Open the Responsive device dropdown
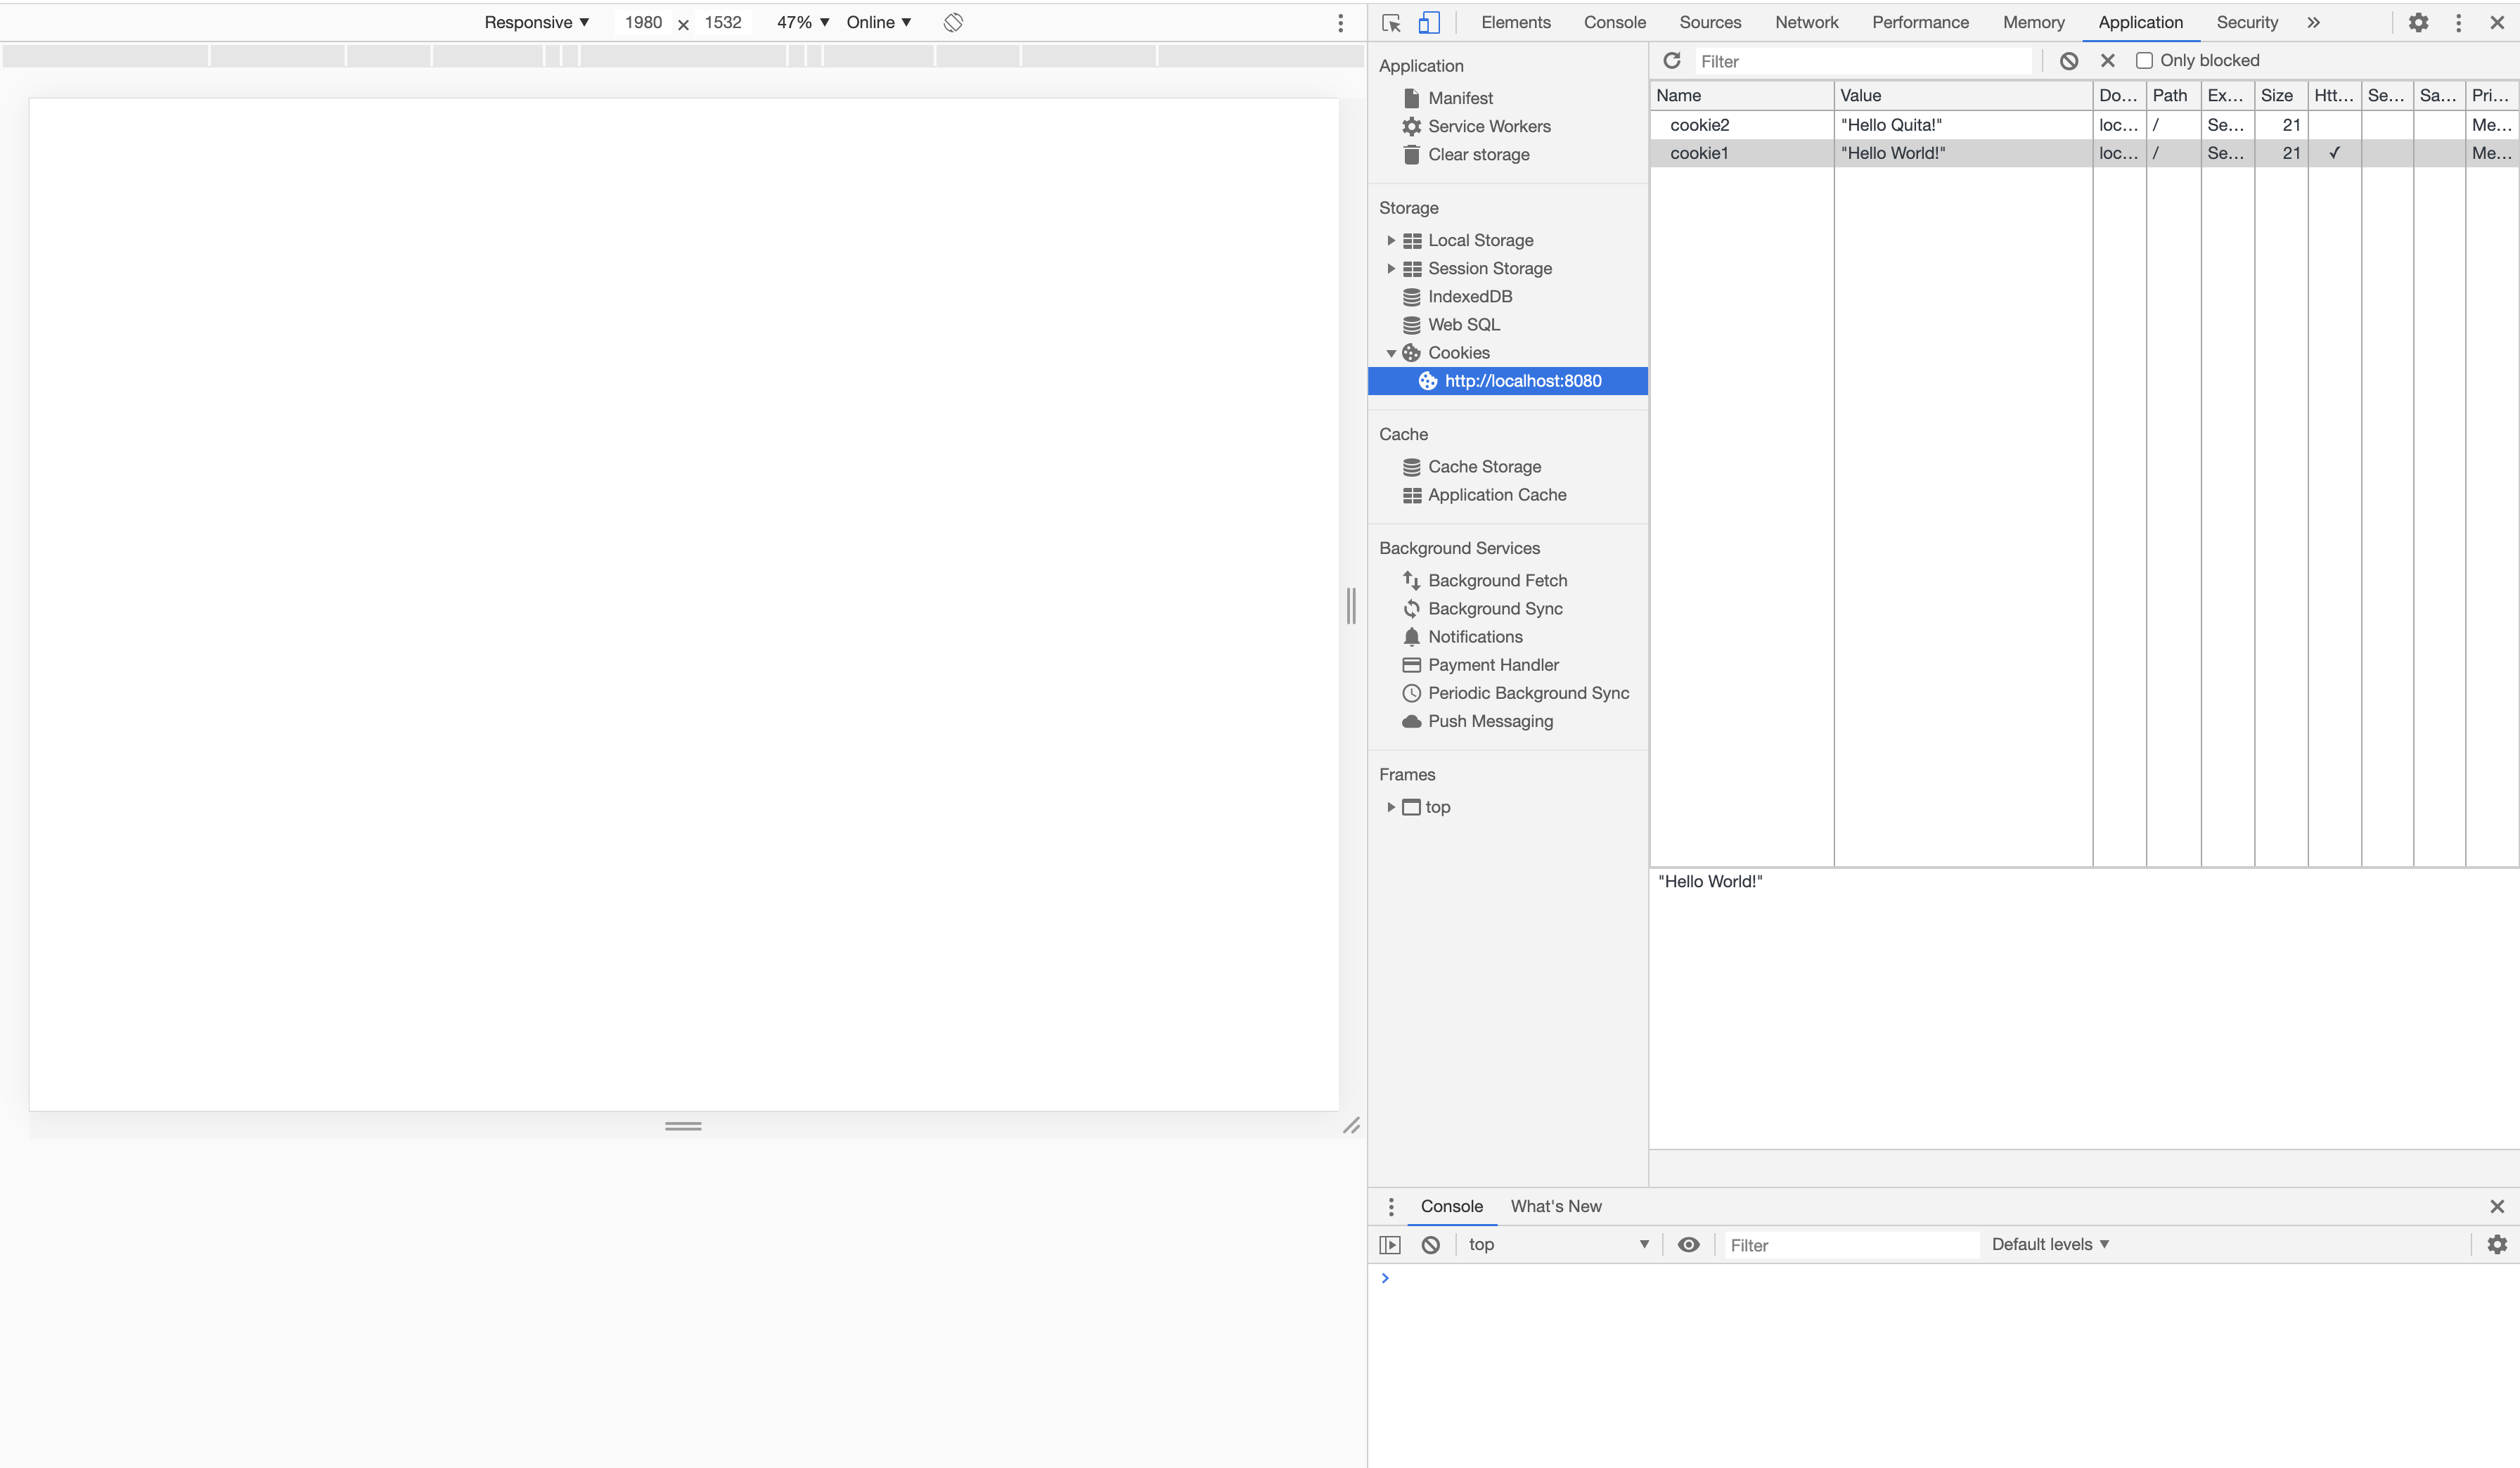Screen dimensions: 2520x1468 536,22
